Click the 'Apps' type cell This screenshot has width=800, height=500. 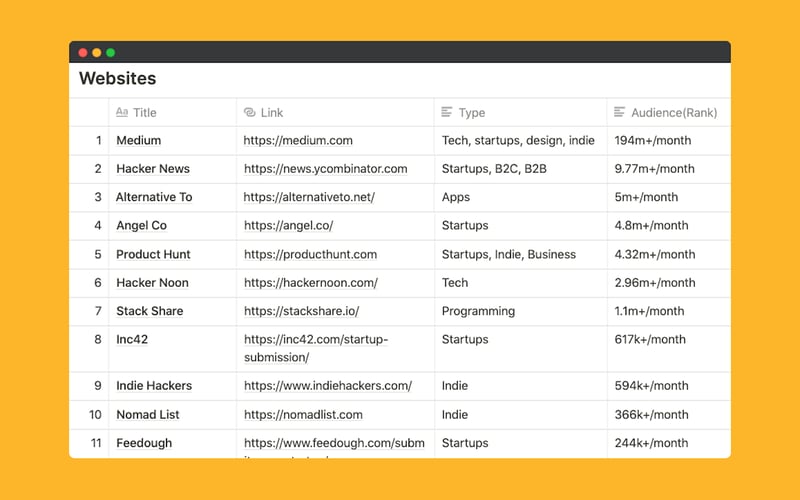click(521, 197)
